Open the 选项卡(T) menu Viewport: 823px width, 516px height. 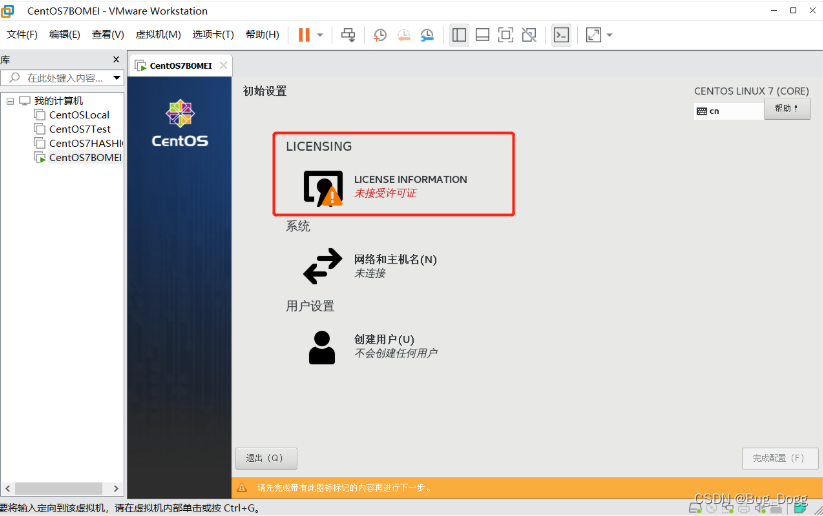tap(213, 35)
